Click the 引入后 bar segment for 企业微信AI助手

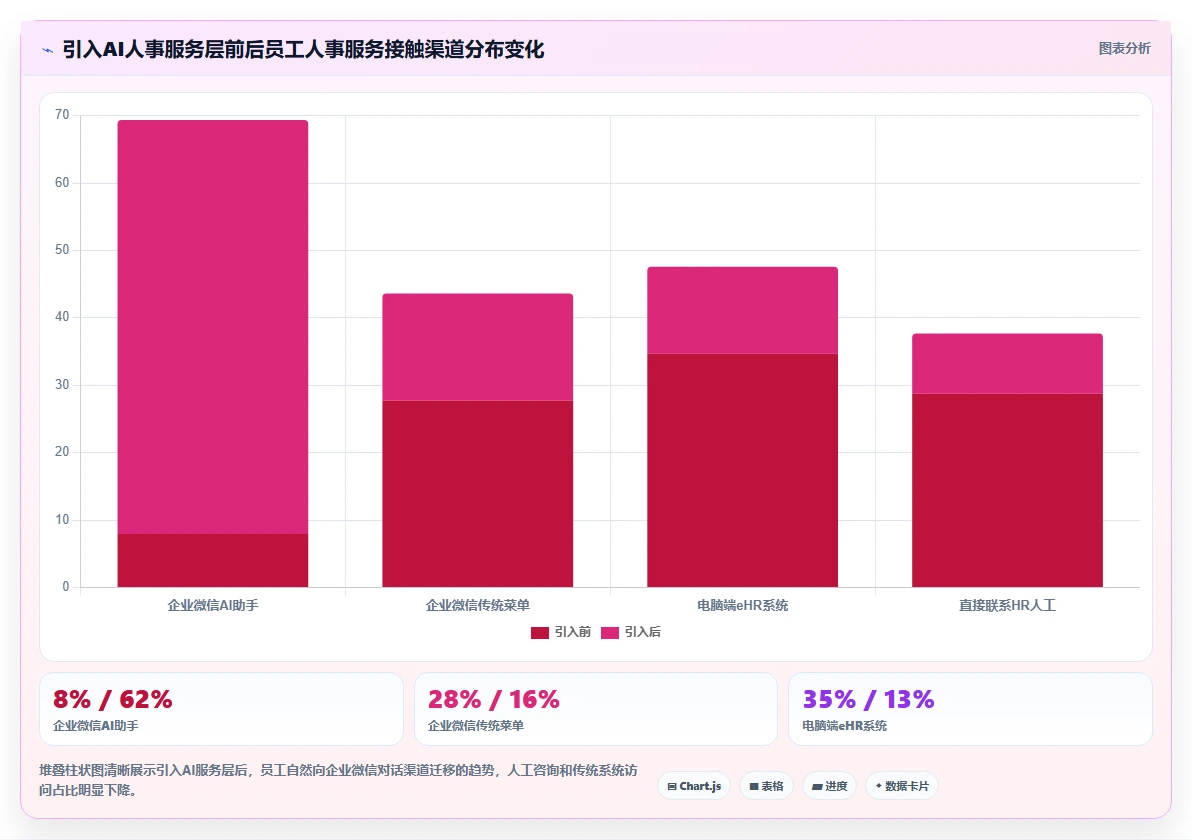point(213,327)
